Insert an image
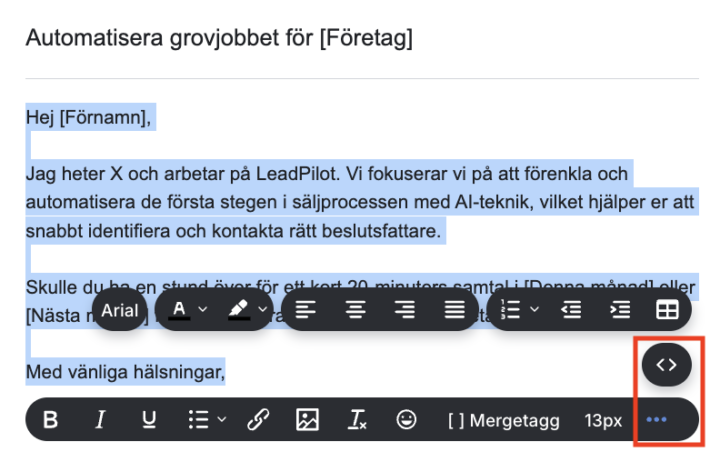Image resolution: width=720 pixels, height=462 pixels. tap(307, 421)
